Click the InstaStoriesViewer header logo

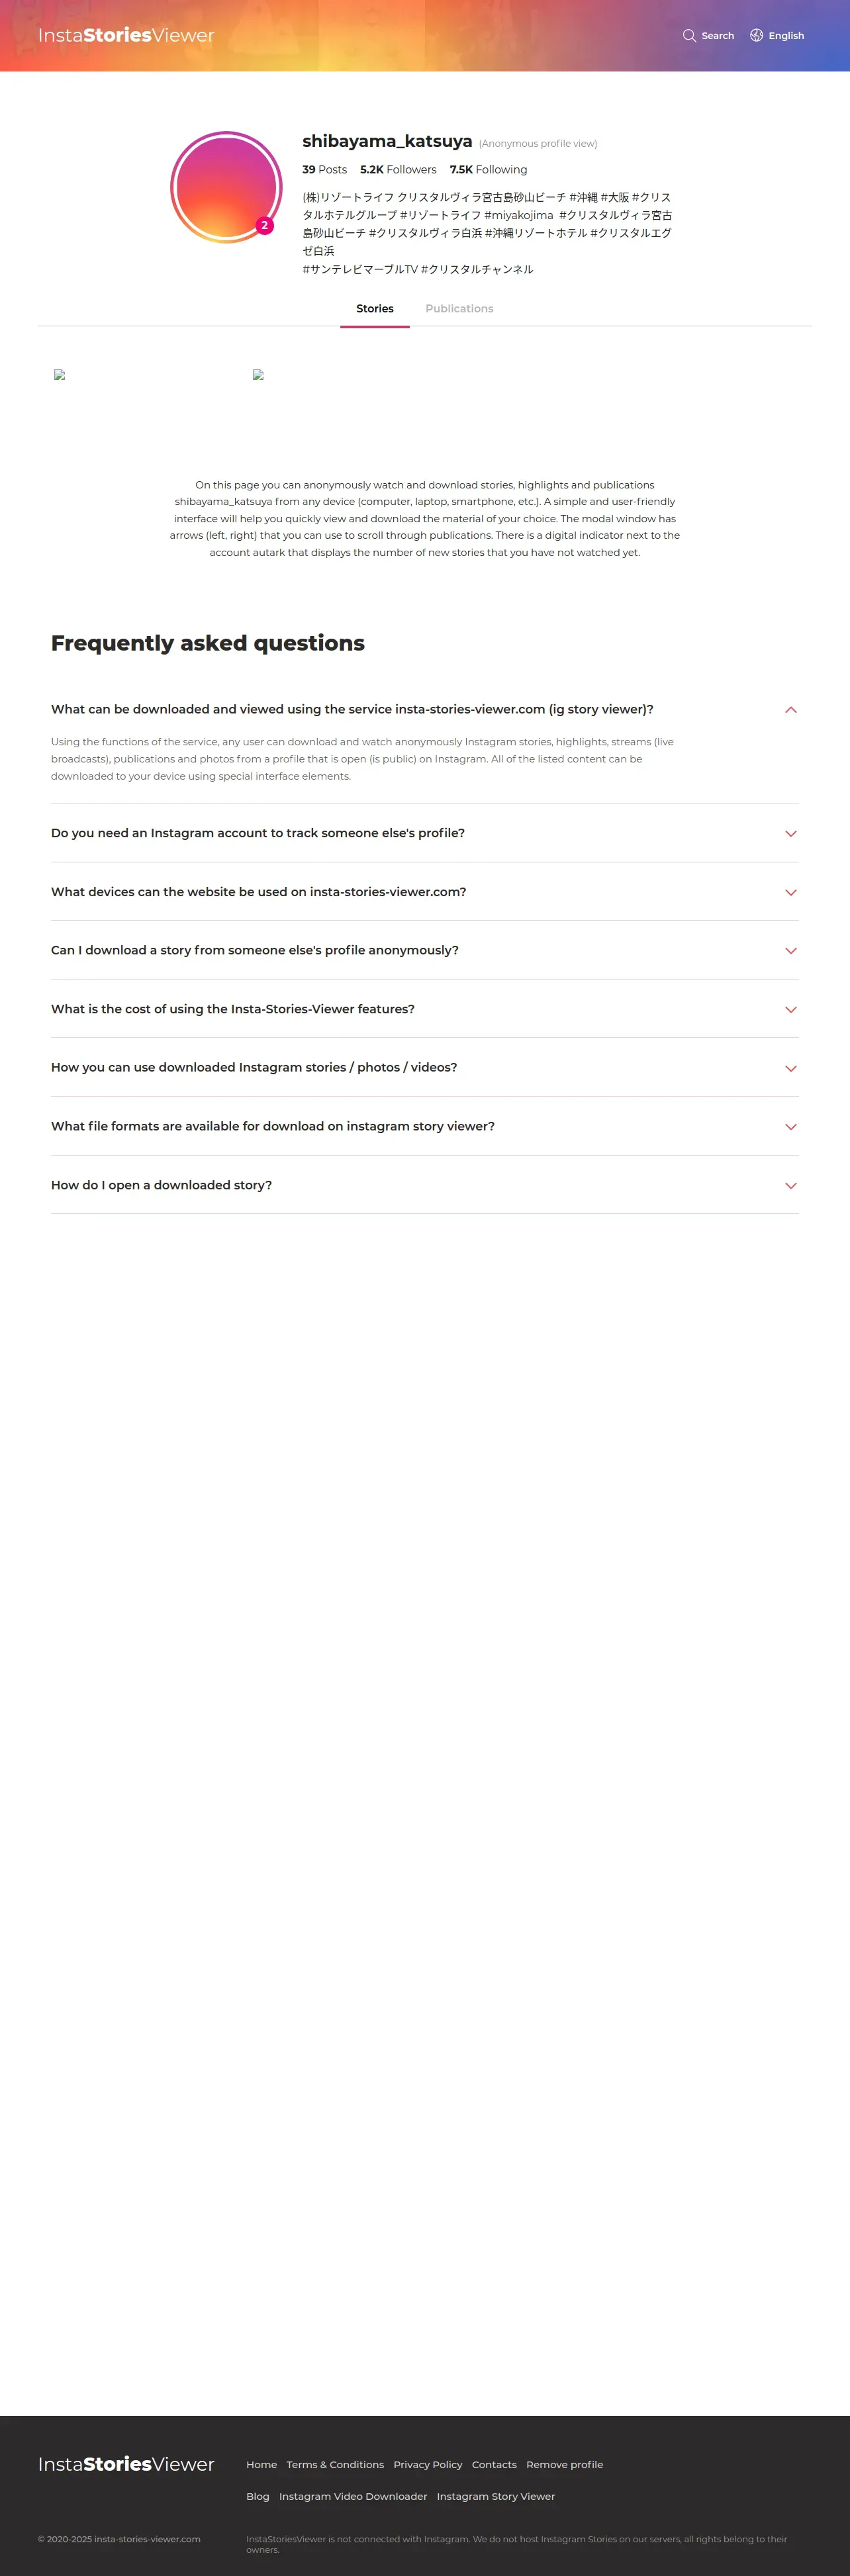[126, 36]
